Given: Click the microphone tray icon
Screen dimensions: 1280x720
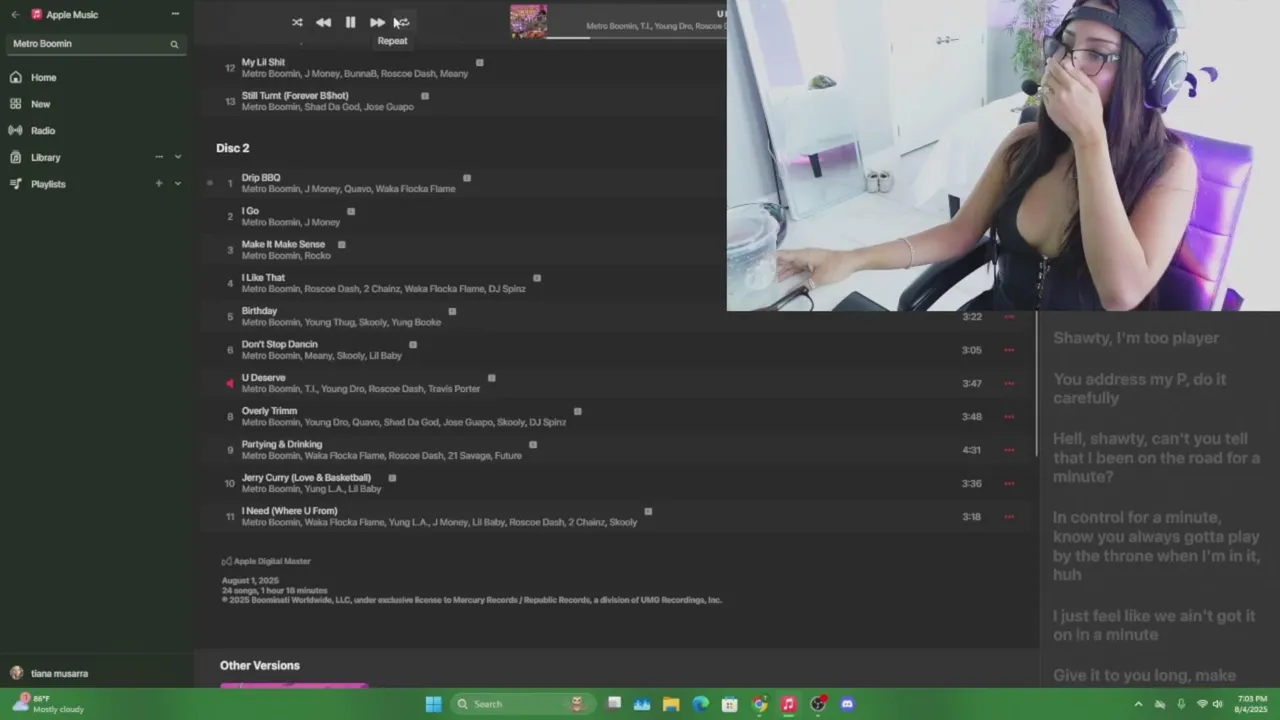Looking at the screenshot, I should point(1181,704).
